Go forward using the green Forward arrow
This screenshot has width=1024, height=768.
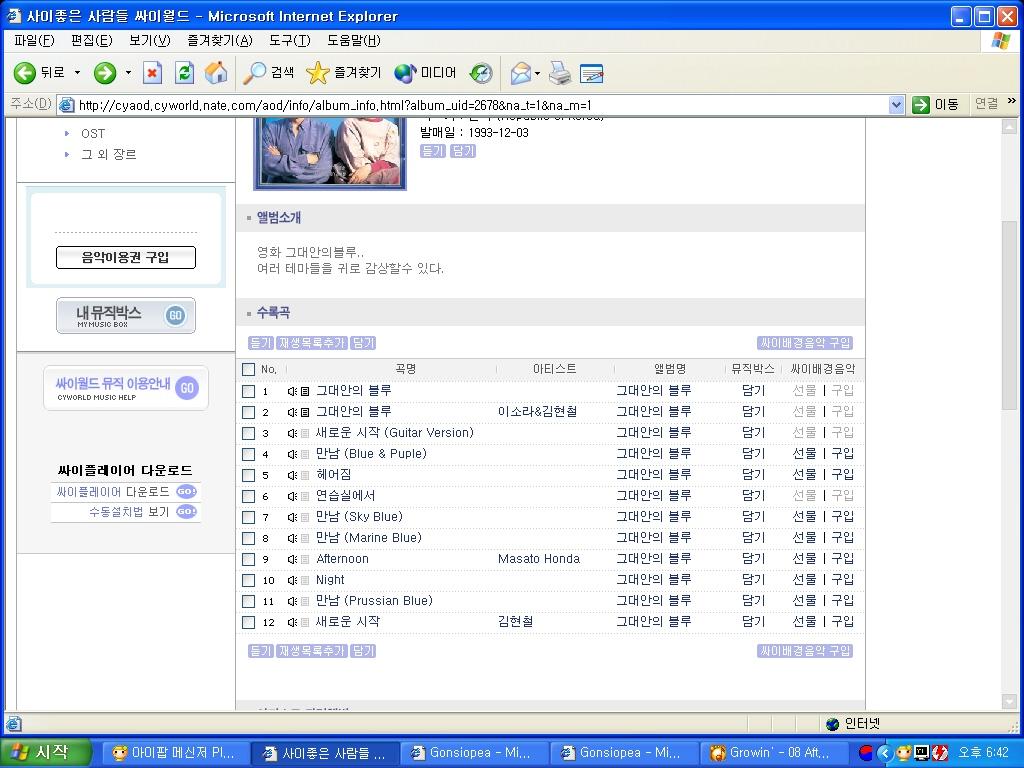pyautogui.click(x=104, y=72)
